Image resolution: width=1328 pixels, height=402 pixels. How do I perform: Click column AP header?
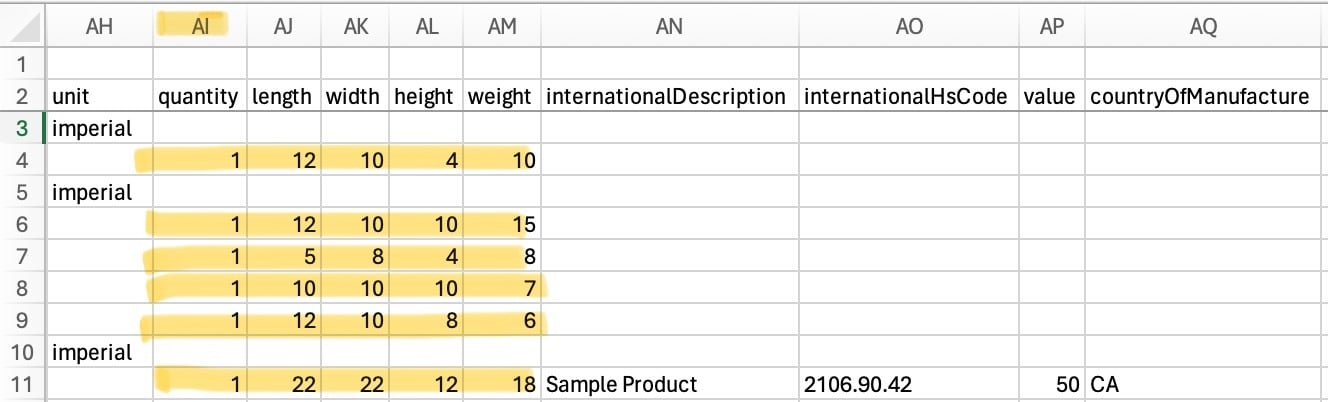1051,28
